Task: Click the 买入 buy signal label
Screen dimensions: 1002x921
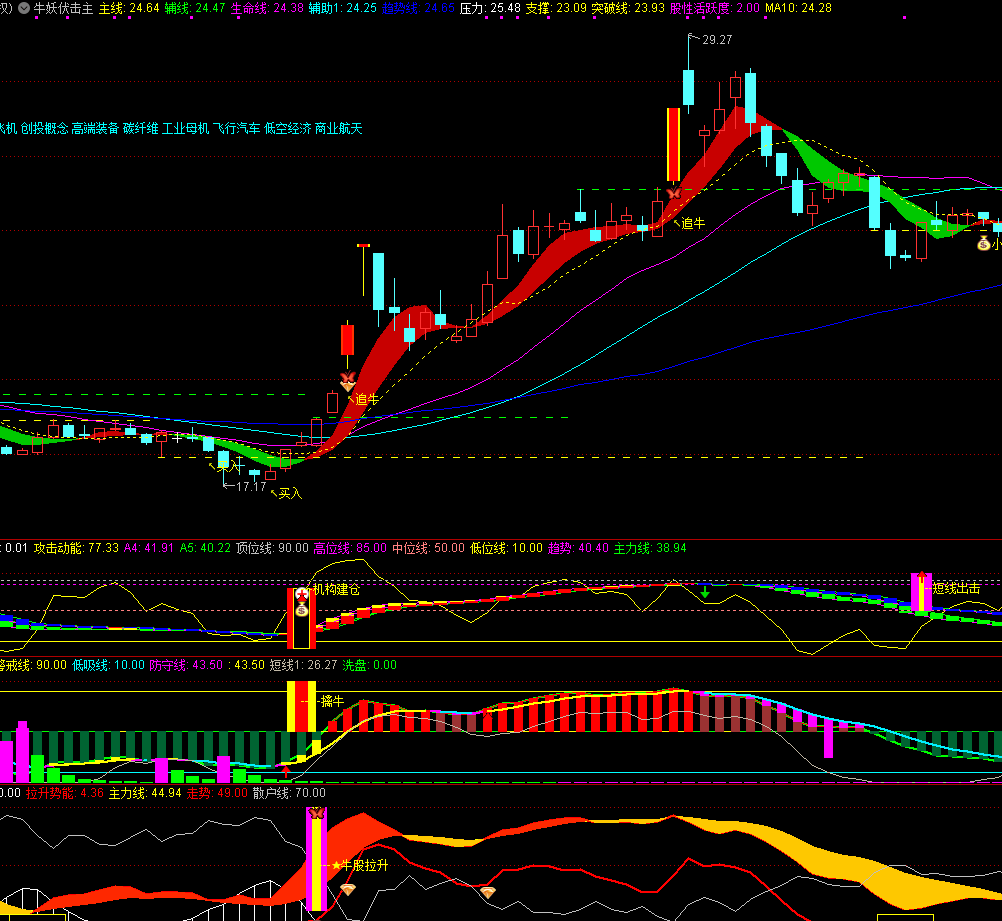Action: pyautogui.click(x=290, y=493)
